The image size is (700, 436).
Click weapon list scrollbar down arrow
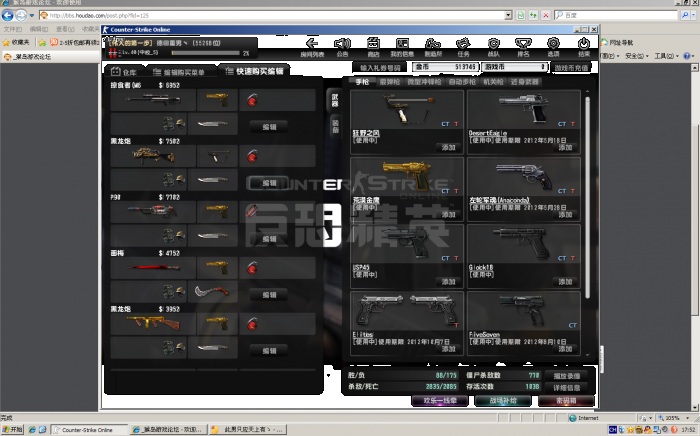coord(588,355)
